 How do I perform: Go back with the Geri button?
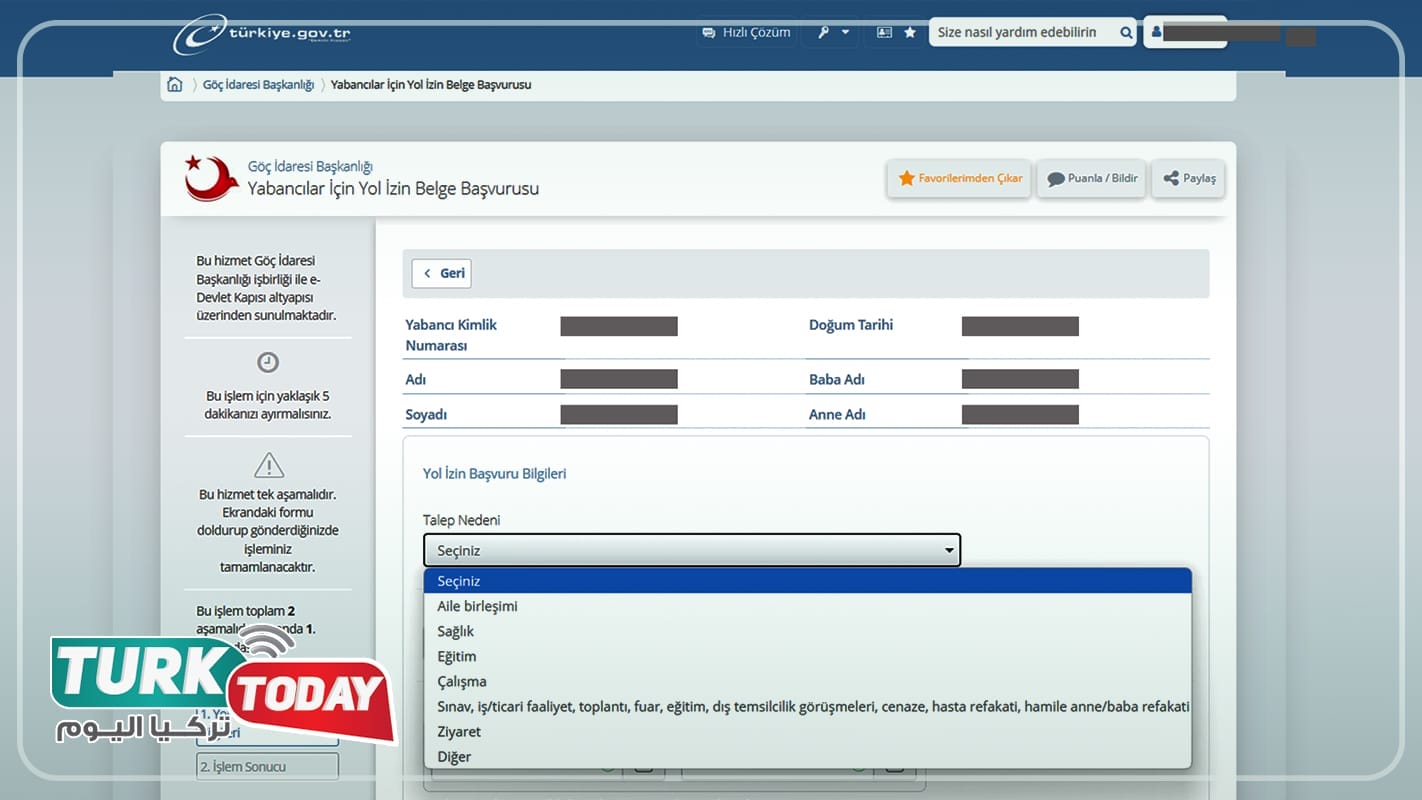[441, 273]
